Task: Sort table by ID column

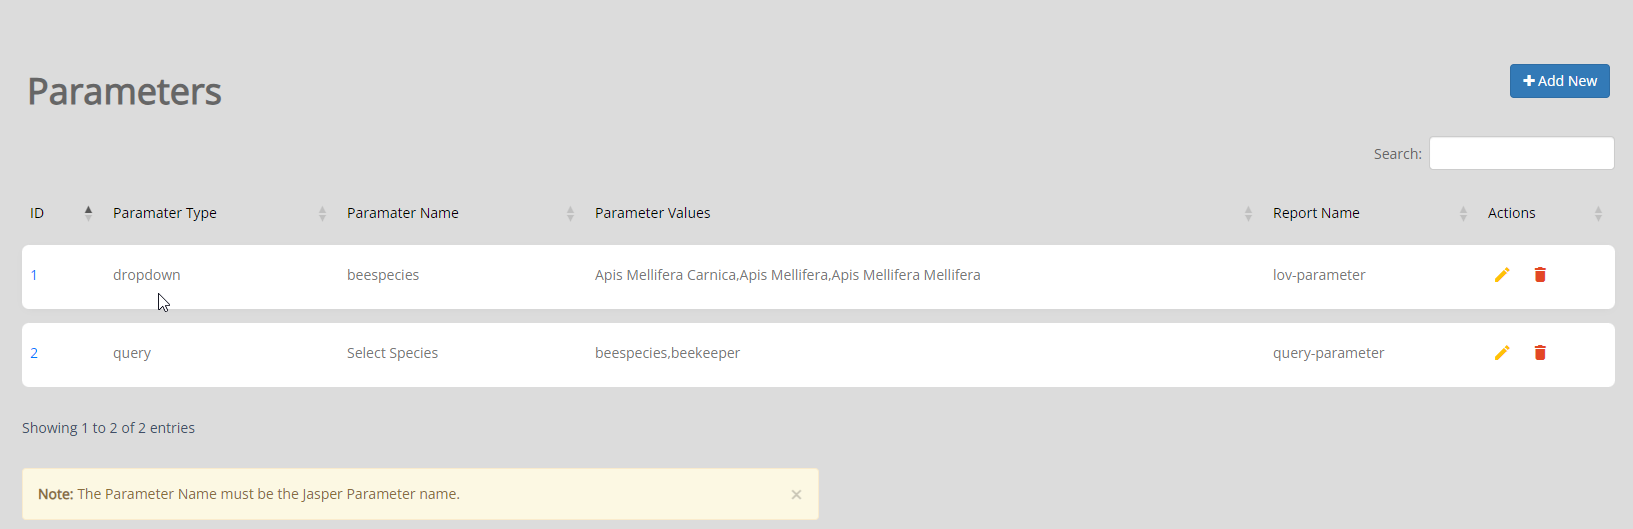Action: click(60, 213)
